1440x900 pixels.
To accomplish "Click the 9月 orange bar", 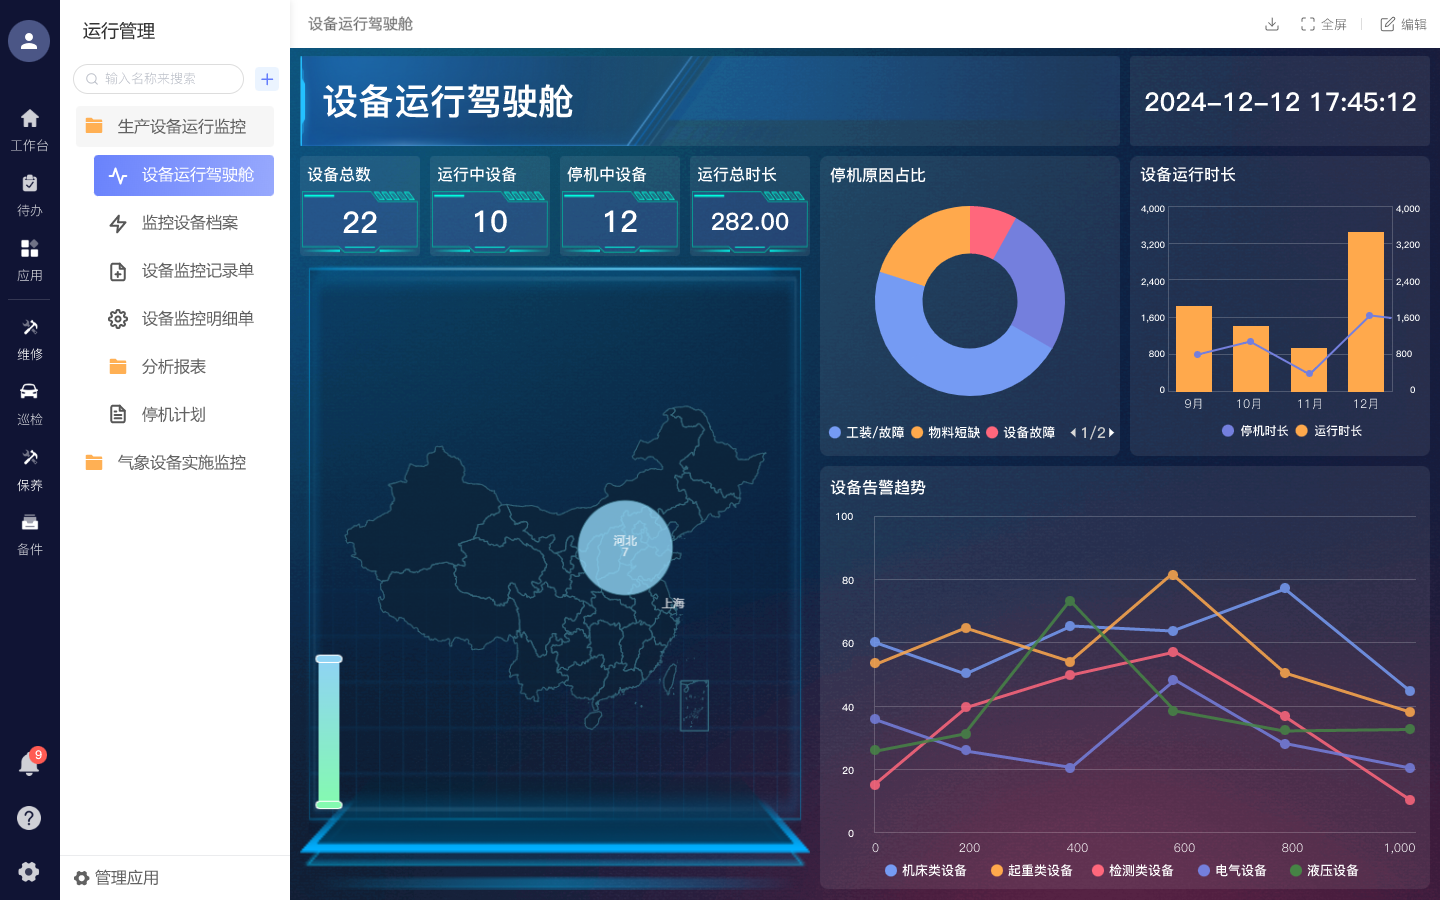I will coord(1194,348).
